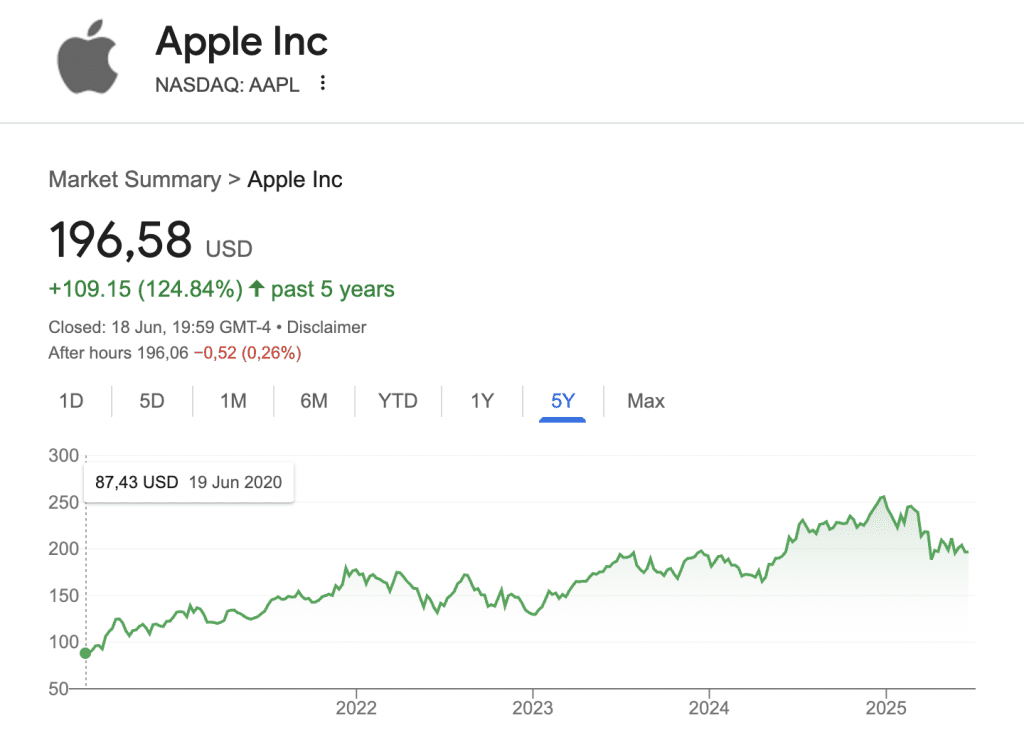
Task: Select the 5D time range tab
Action: (152, 401)
